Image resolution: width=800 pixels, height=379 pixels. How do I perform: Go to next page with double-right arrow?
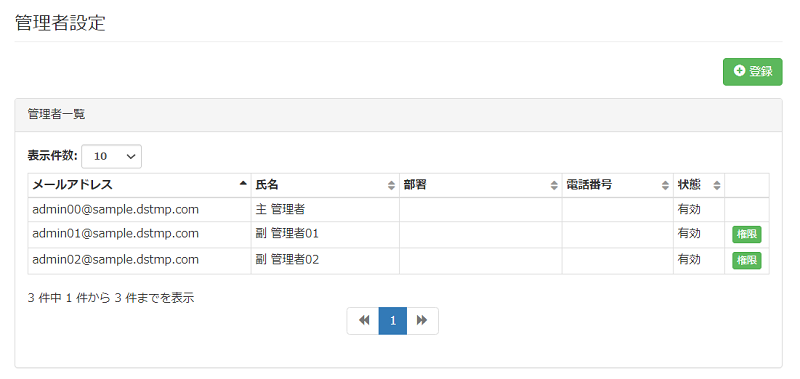pyautogui.click(x=422, y=321)
